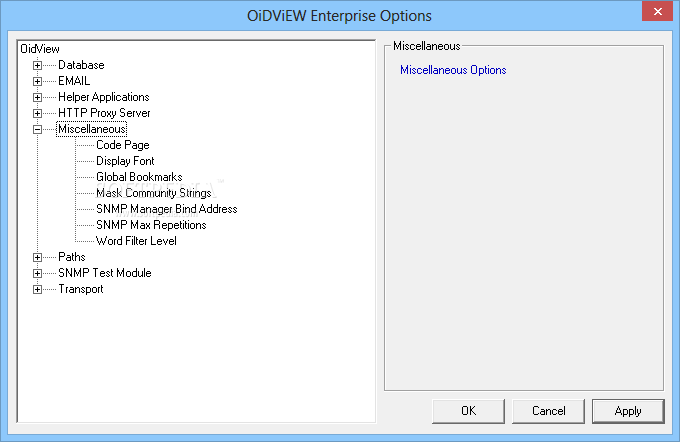Select the OidView root item
Viewport: 680px width, 442px height.
point(40,49)
